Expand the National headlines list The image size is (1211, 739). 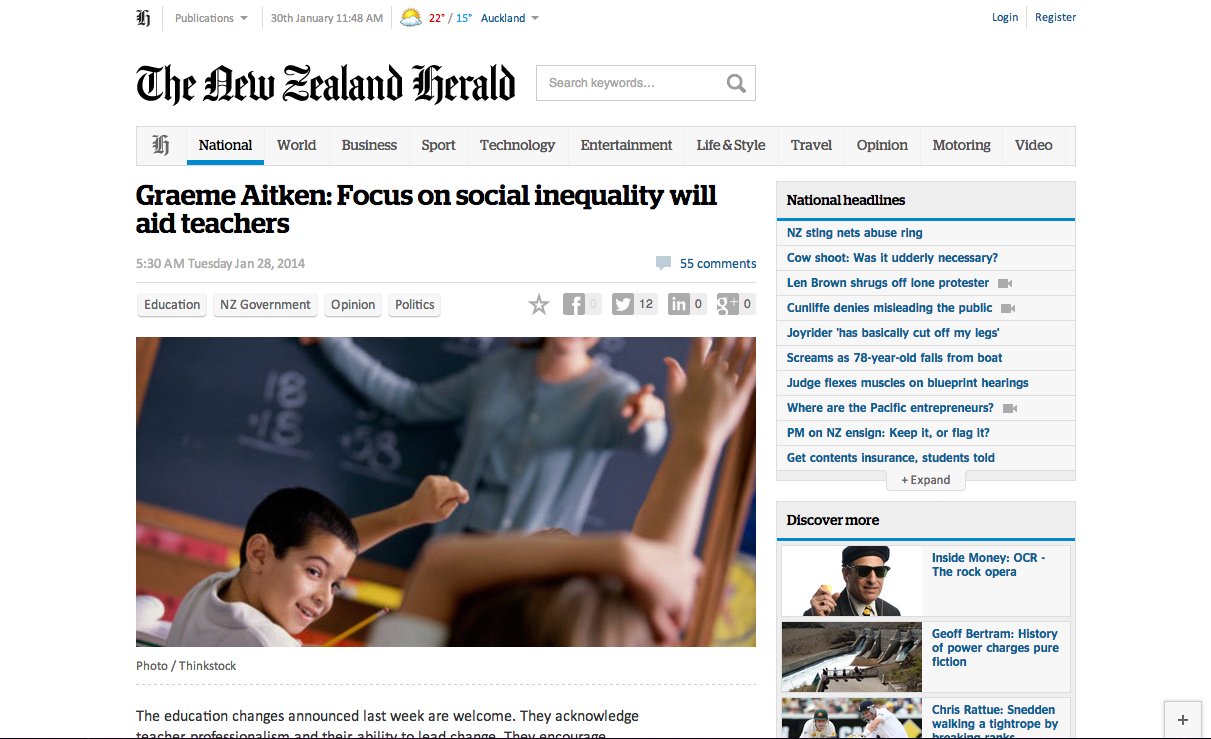coord(926,480)
